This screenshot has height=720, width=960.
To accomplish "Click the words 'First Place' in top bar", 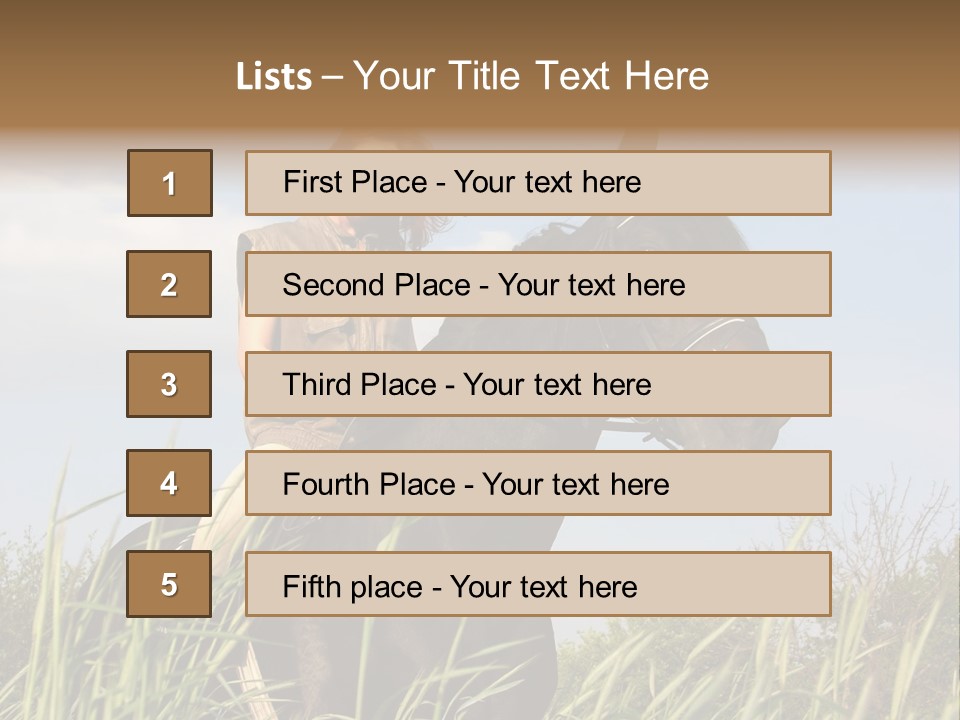I will 355,182.
